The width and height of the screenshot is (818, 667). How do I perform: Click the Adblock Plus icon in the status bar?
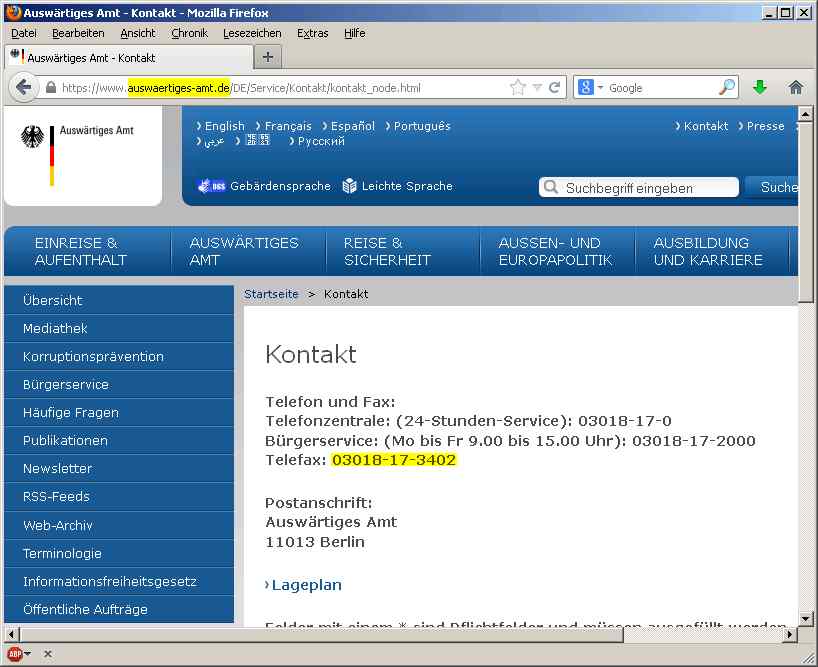click(15, 653)
